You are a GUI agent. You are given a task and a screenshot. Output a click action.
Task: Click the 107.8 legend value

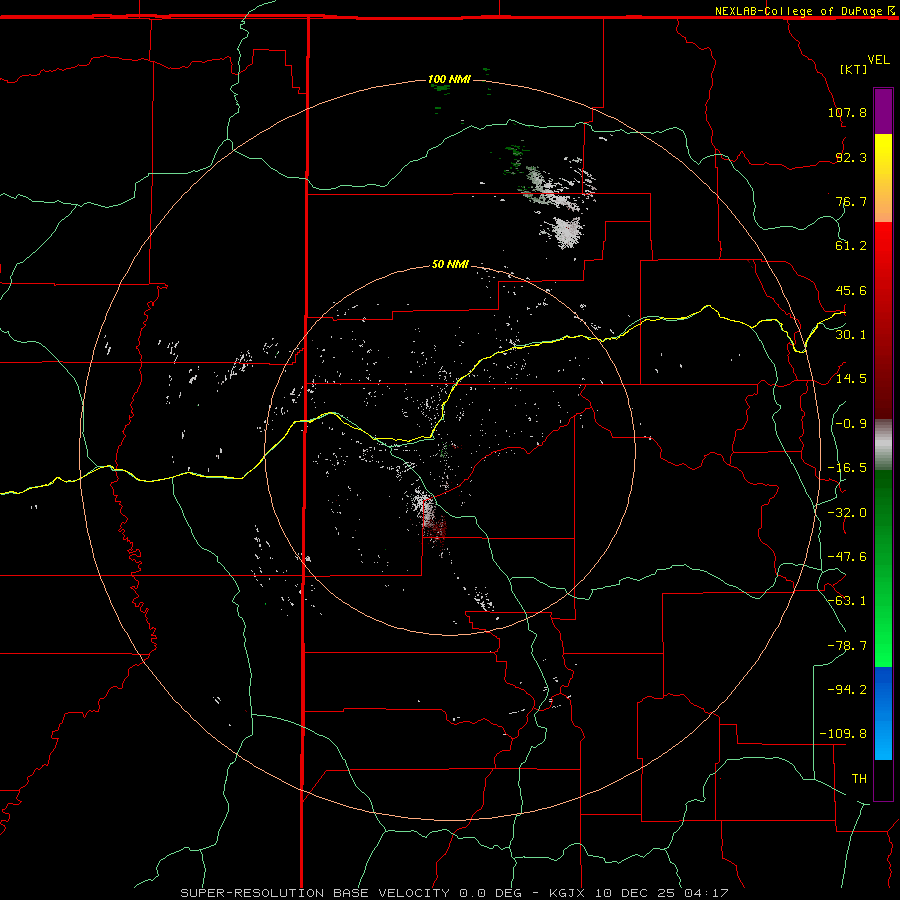click(x=847, y=112)
